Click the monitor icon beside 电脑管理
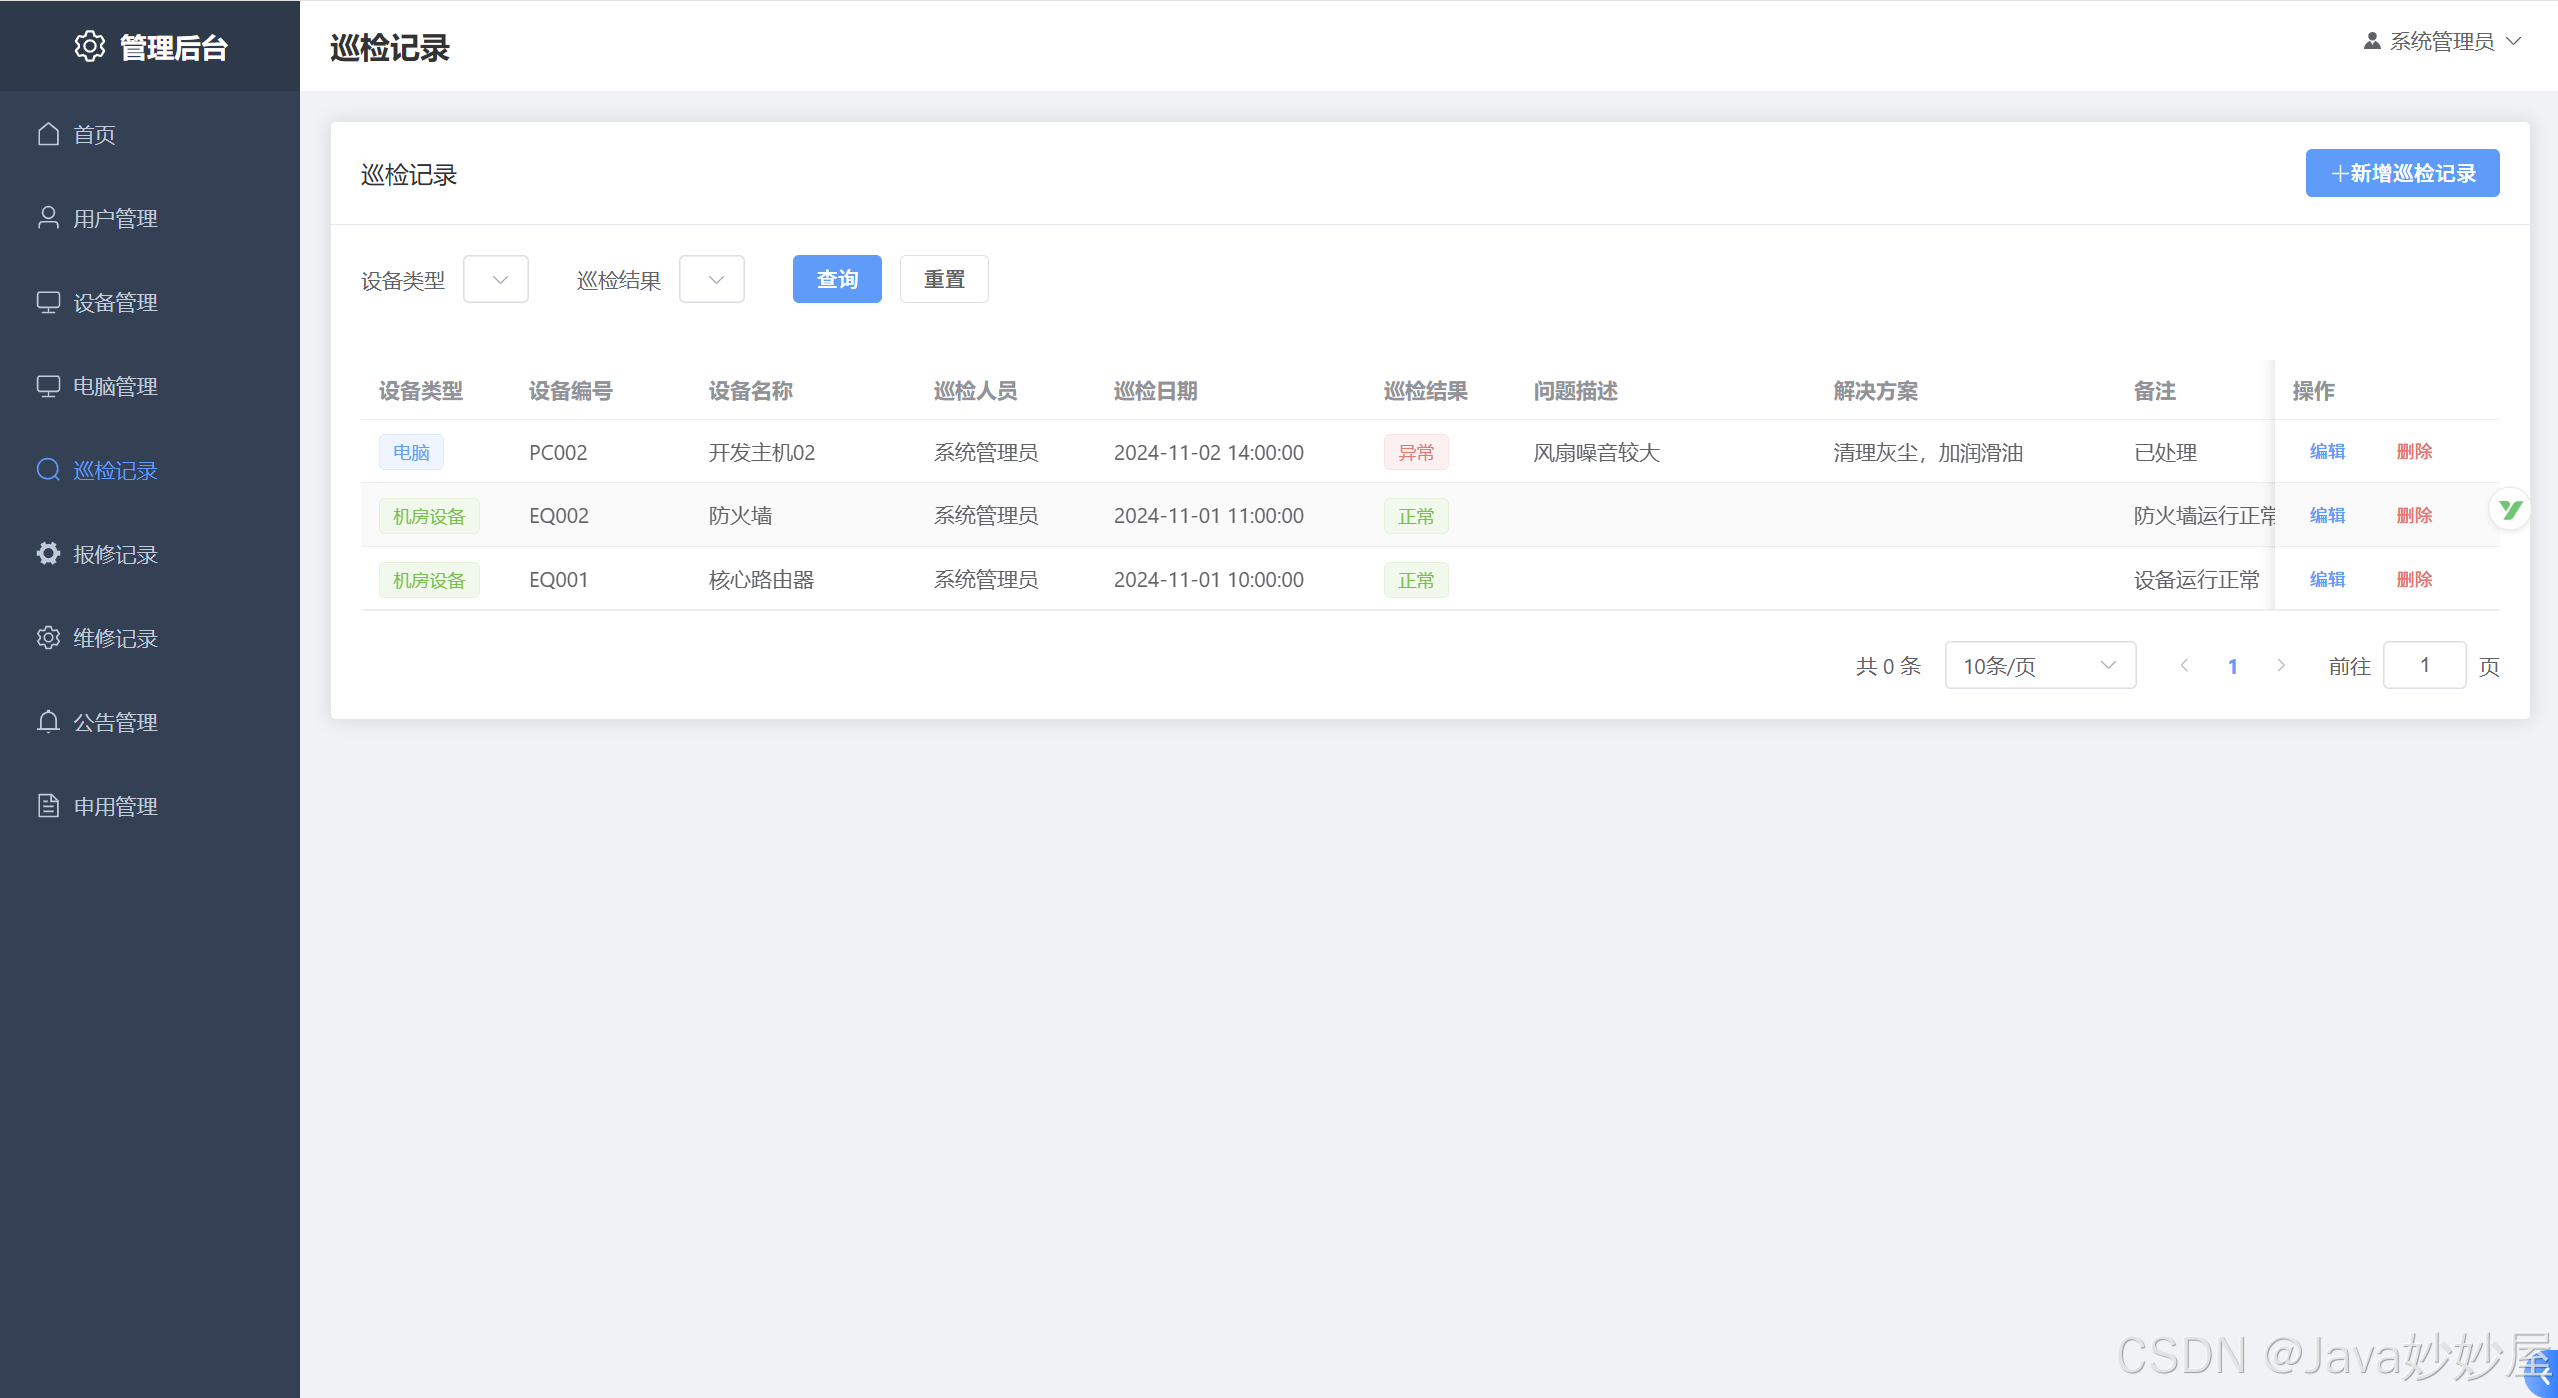Image resolution: width=2558 pixels, height=1398 pixels. point(48,386)
